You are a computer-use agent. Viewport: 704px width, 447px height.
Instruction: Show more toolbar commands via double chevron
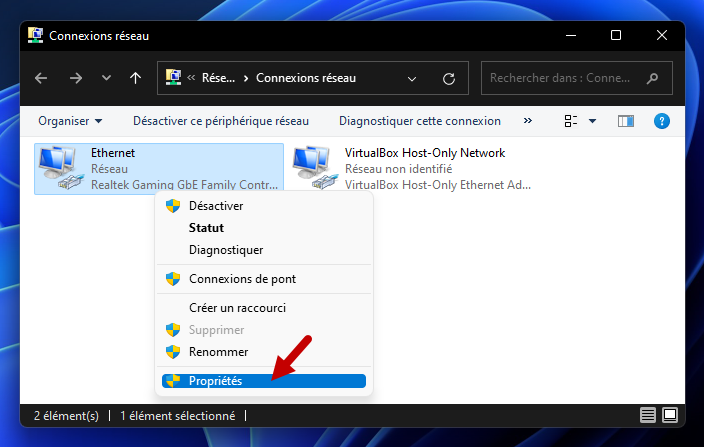tap(528, 120)
